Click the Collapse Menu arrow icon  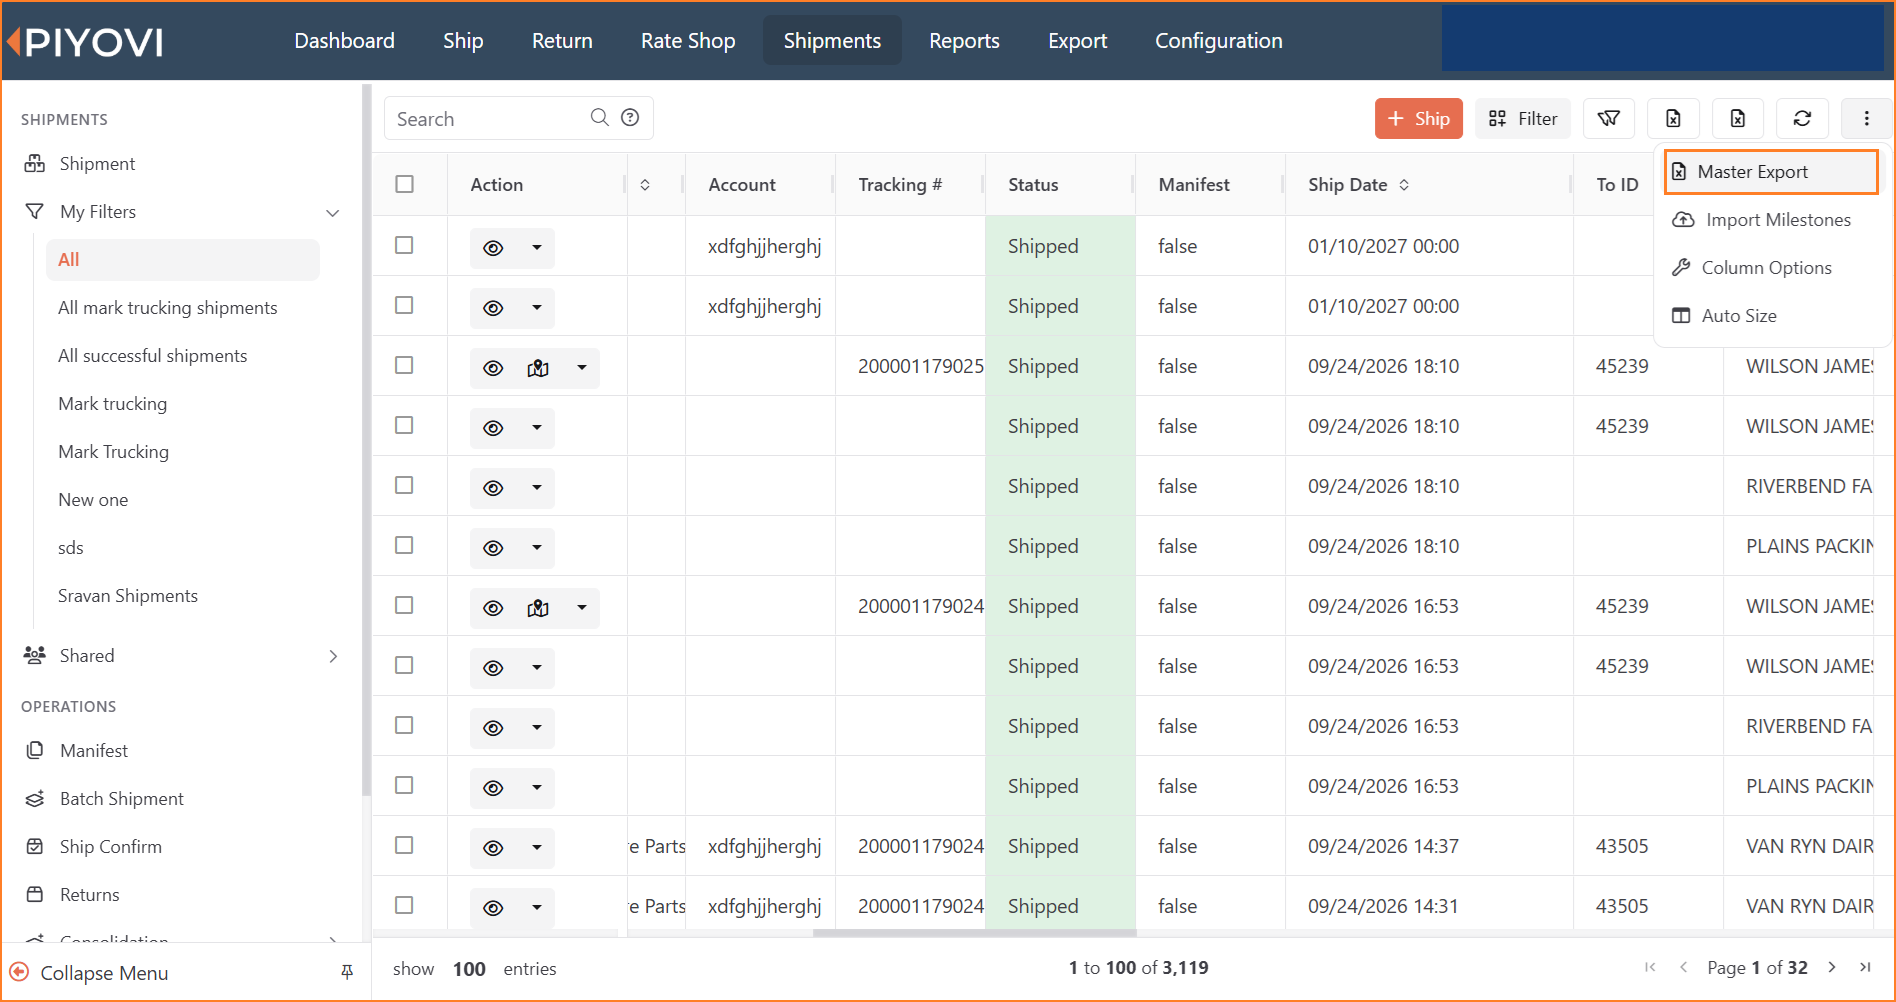[19, 972]
